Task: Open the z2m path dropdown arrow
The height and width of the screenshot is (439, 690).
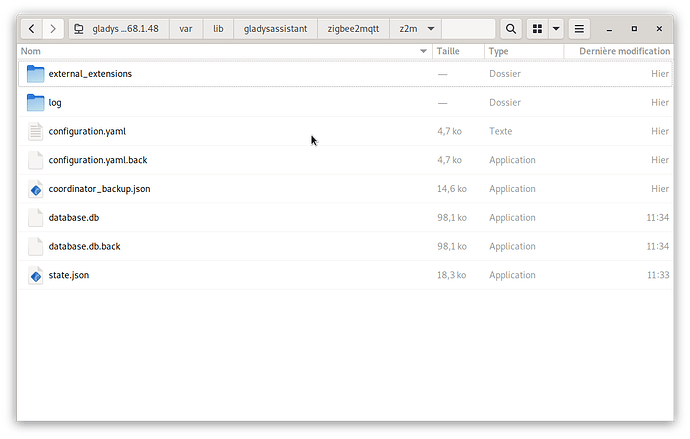Action: pyautogui.click(x=431, y=29)
